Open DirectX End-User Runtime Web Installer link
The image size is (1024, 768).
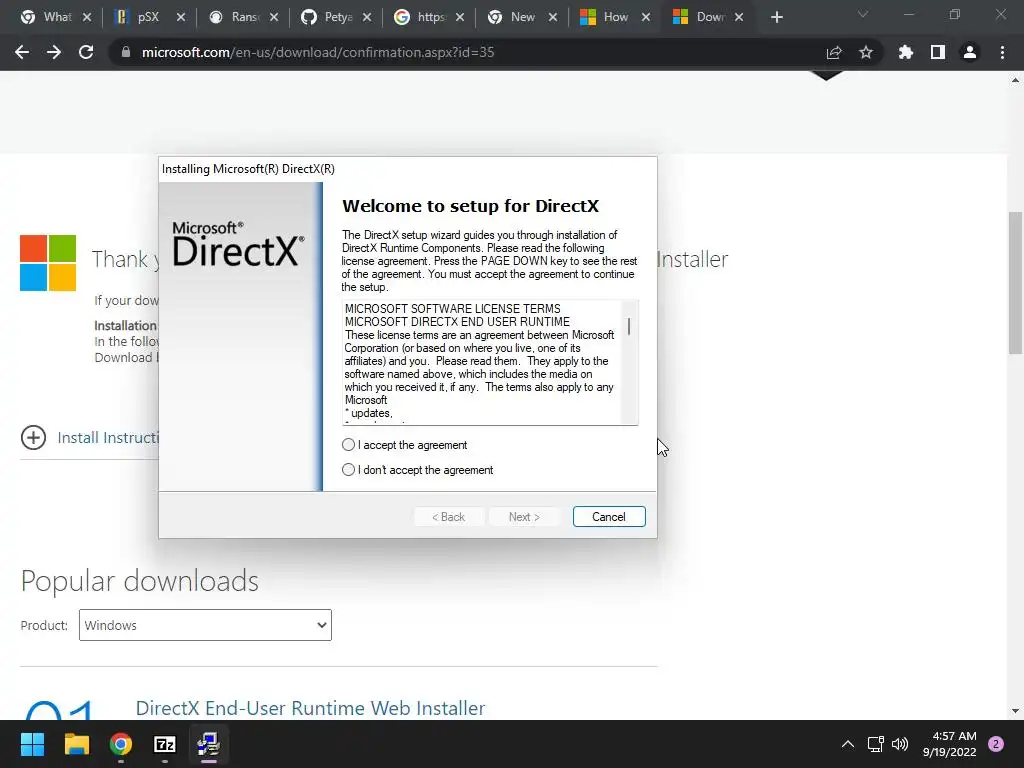310,708
